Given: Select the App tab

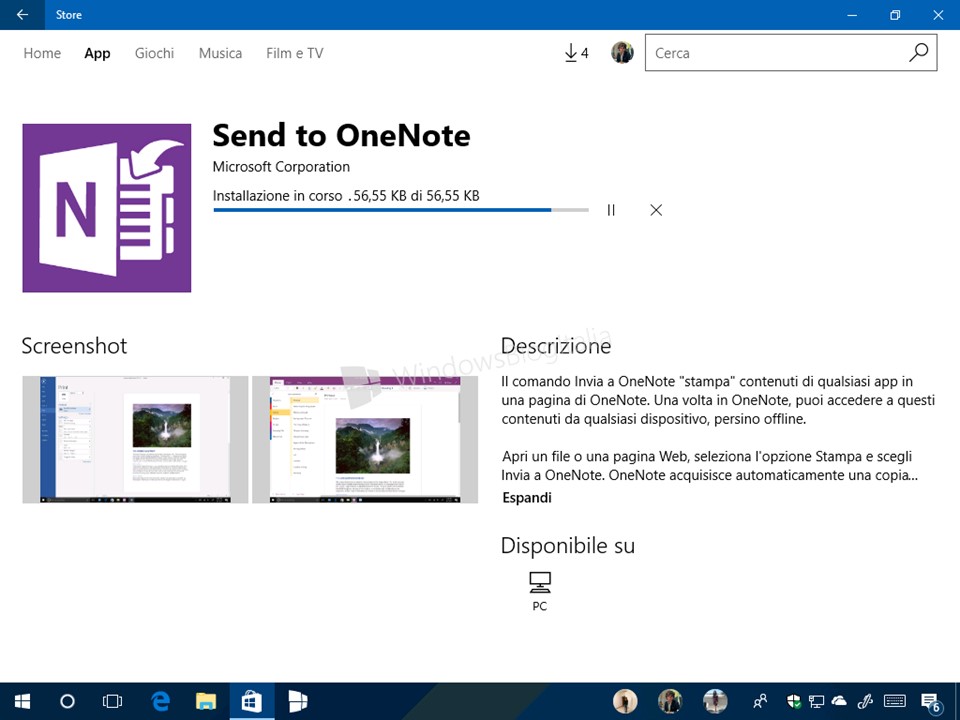Looking at the screenshot, I should pos(97,53).
